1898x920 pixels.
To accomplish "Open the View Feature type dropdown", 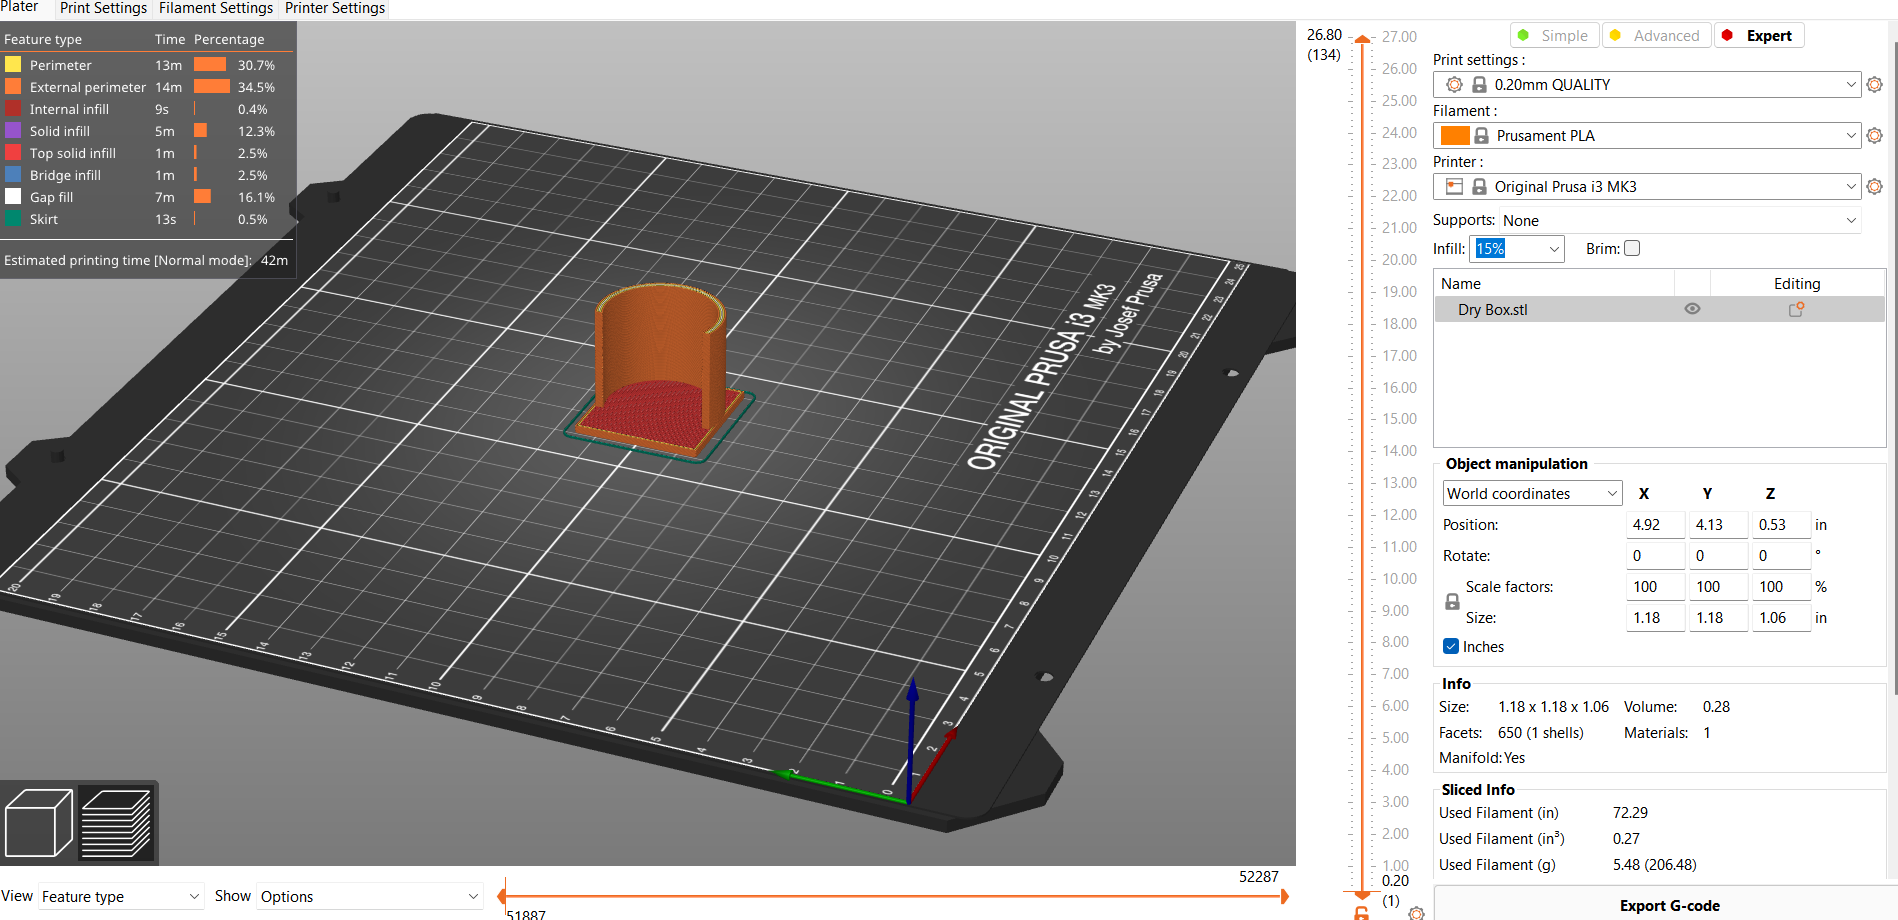I will pos(121,896).
